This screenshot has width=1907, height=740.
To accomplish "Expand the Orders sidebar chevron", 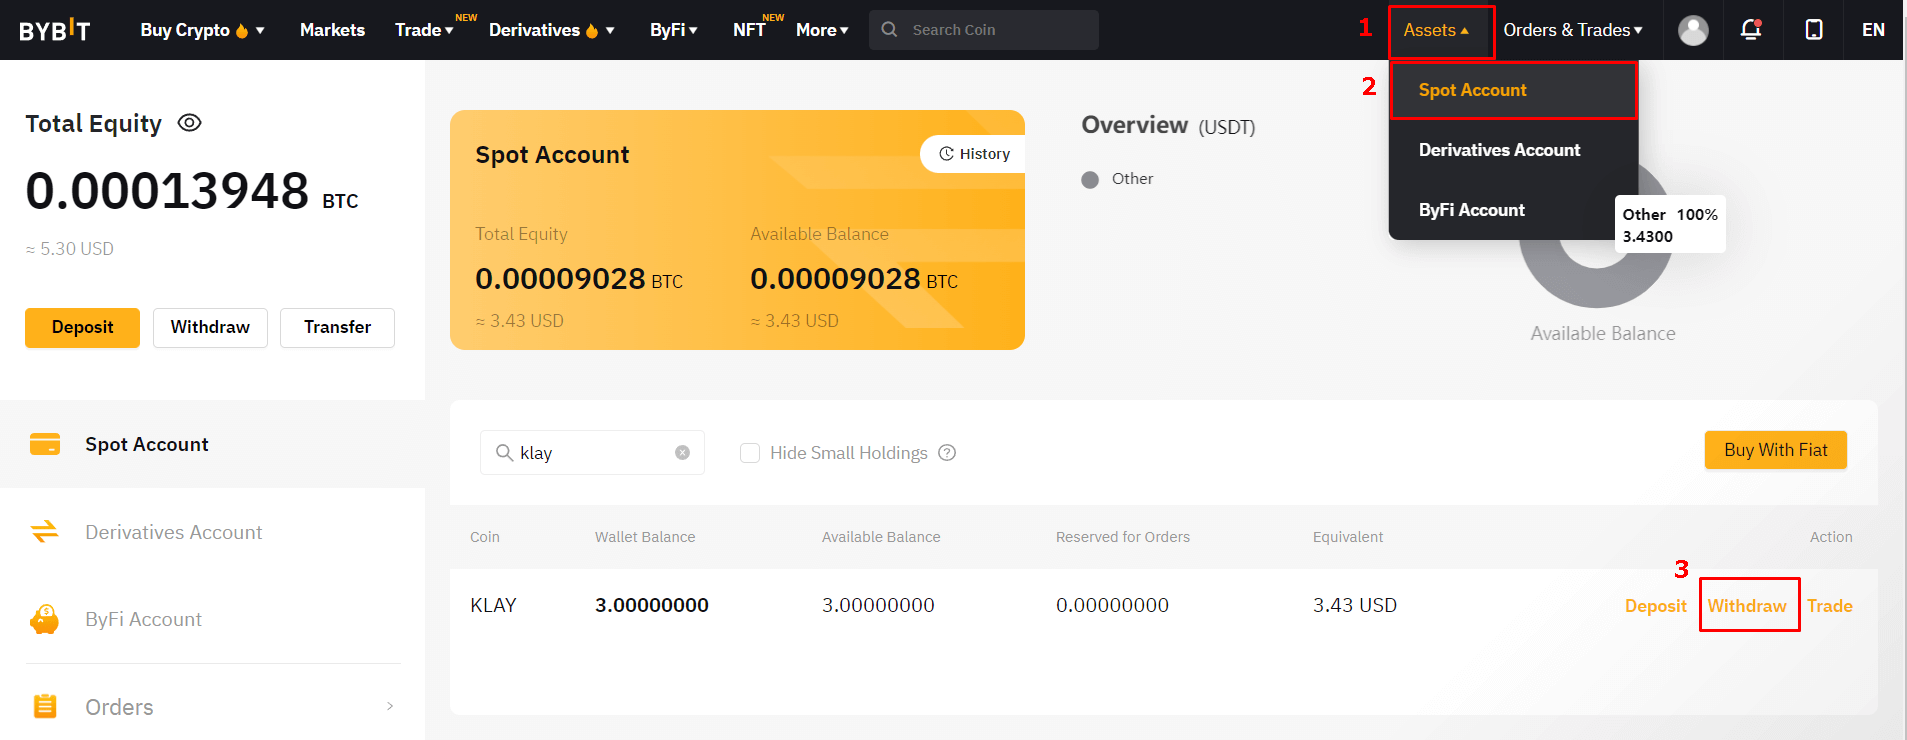I will pos(390,706).
